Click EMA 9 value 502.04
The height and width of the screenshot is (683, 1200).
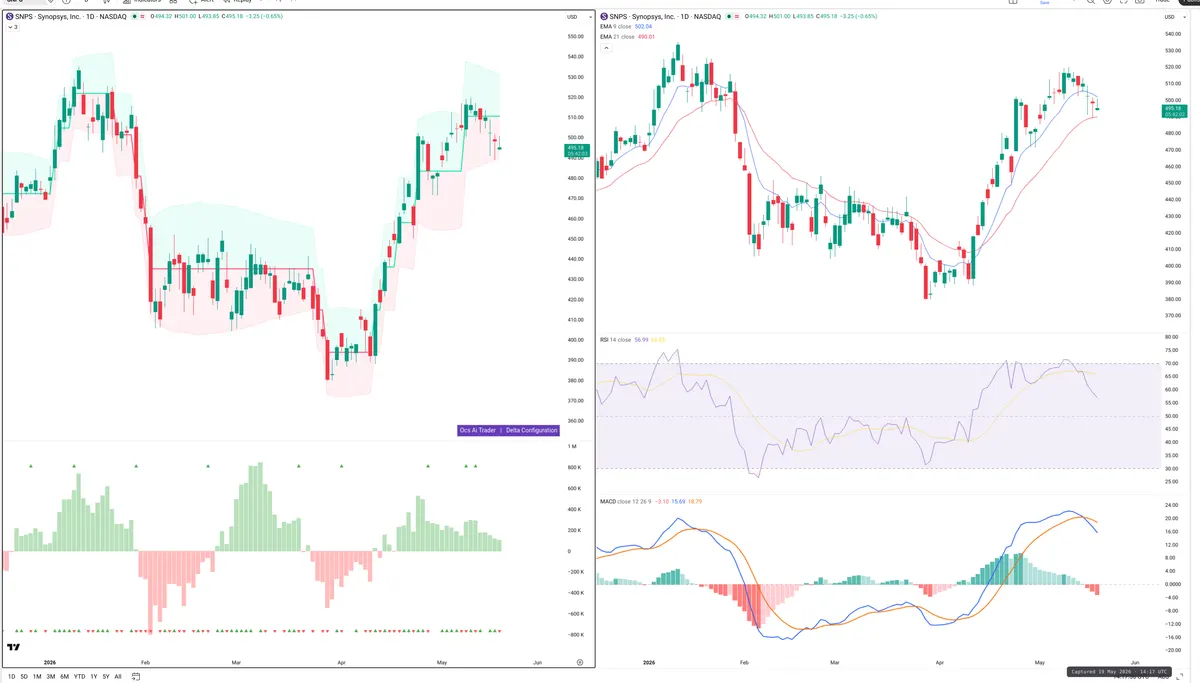pyautogui.click(x=644, y=27)
